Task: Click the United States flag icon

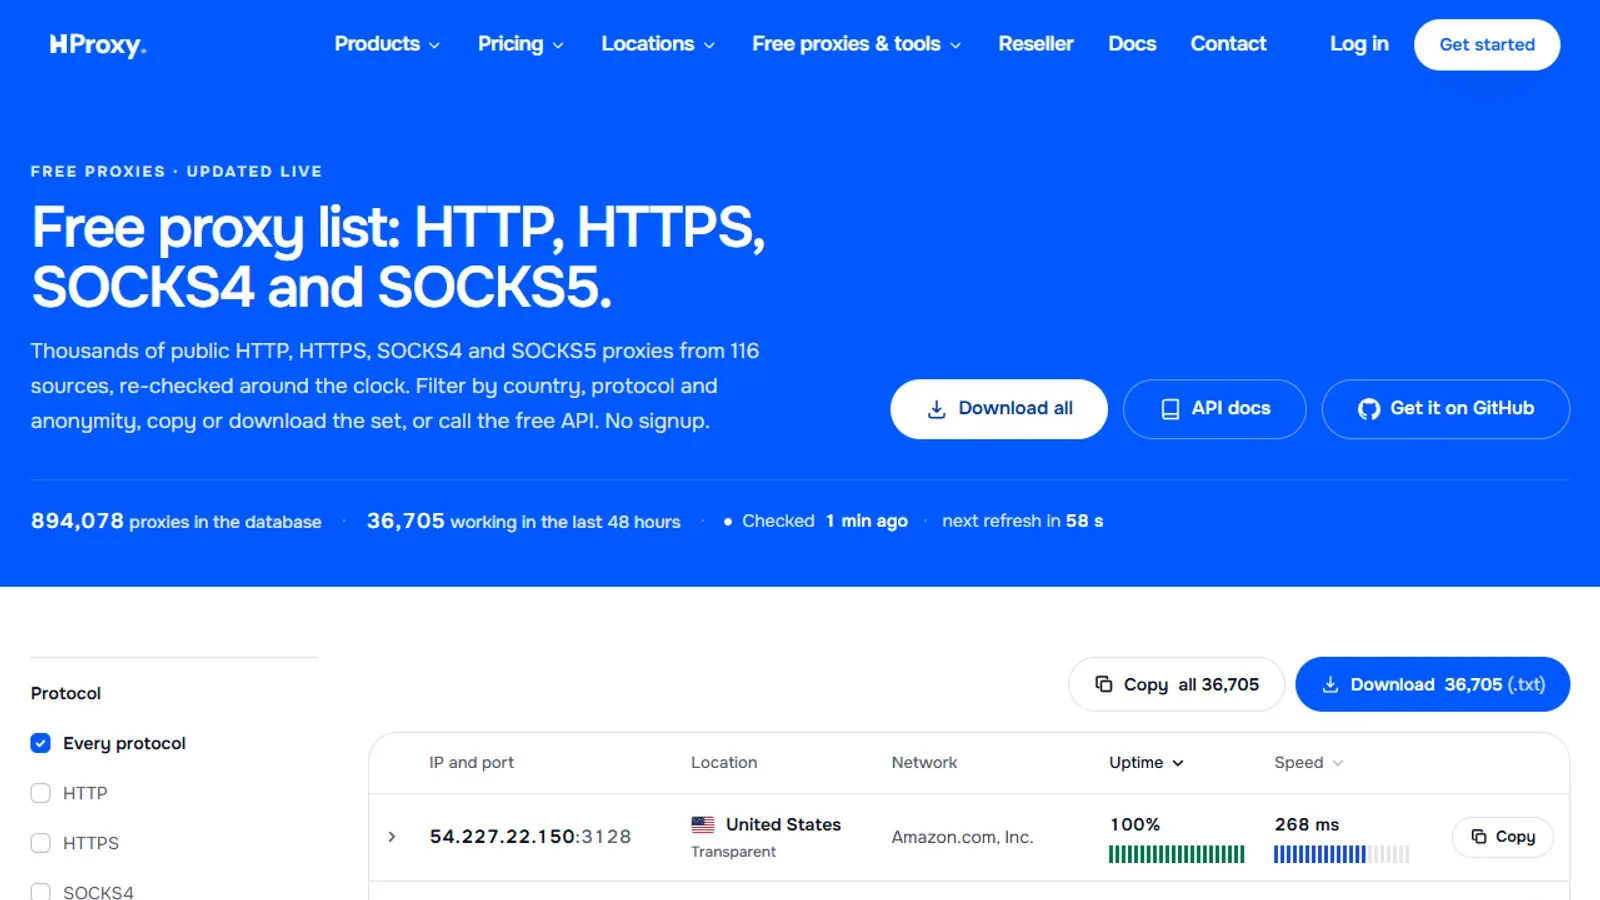Action: coord(703,825)
